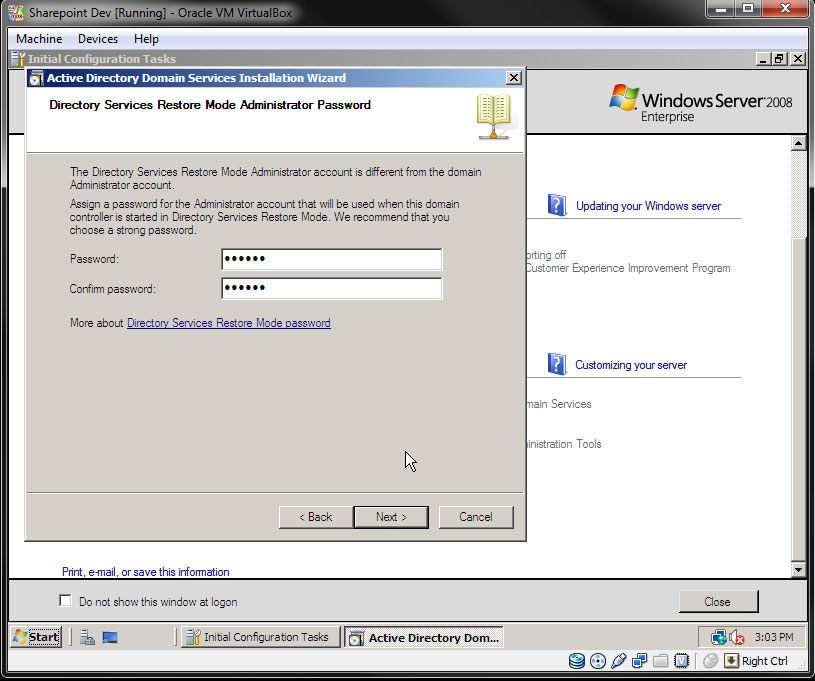Image resolution: width=815 pixels, height=681 pixels.
Task: Click Customer Experience Improvement Program text
Action: (x=628, y=268)
